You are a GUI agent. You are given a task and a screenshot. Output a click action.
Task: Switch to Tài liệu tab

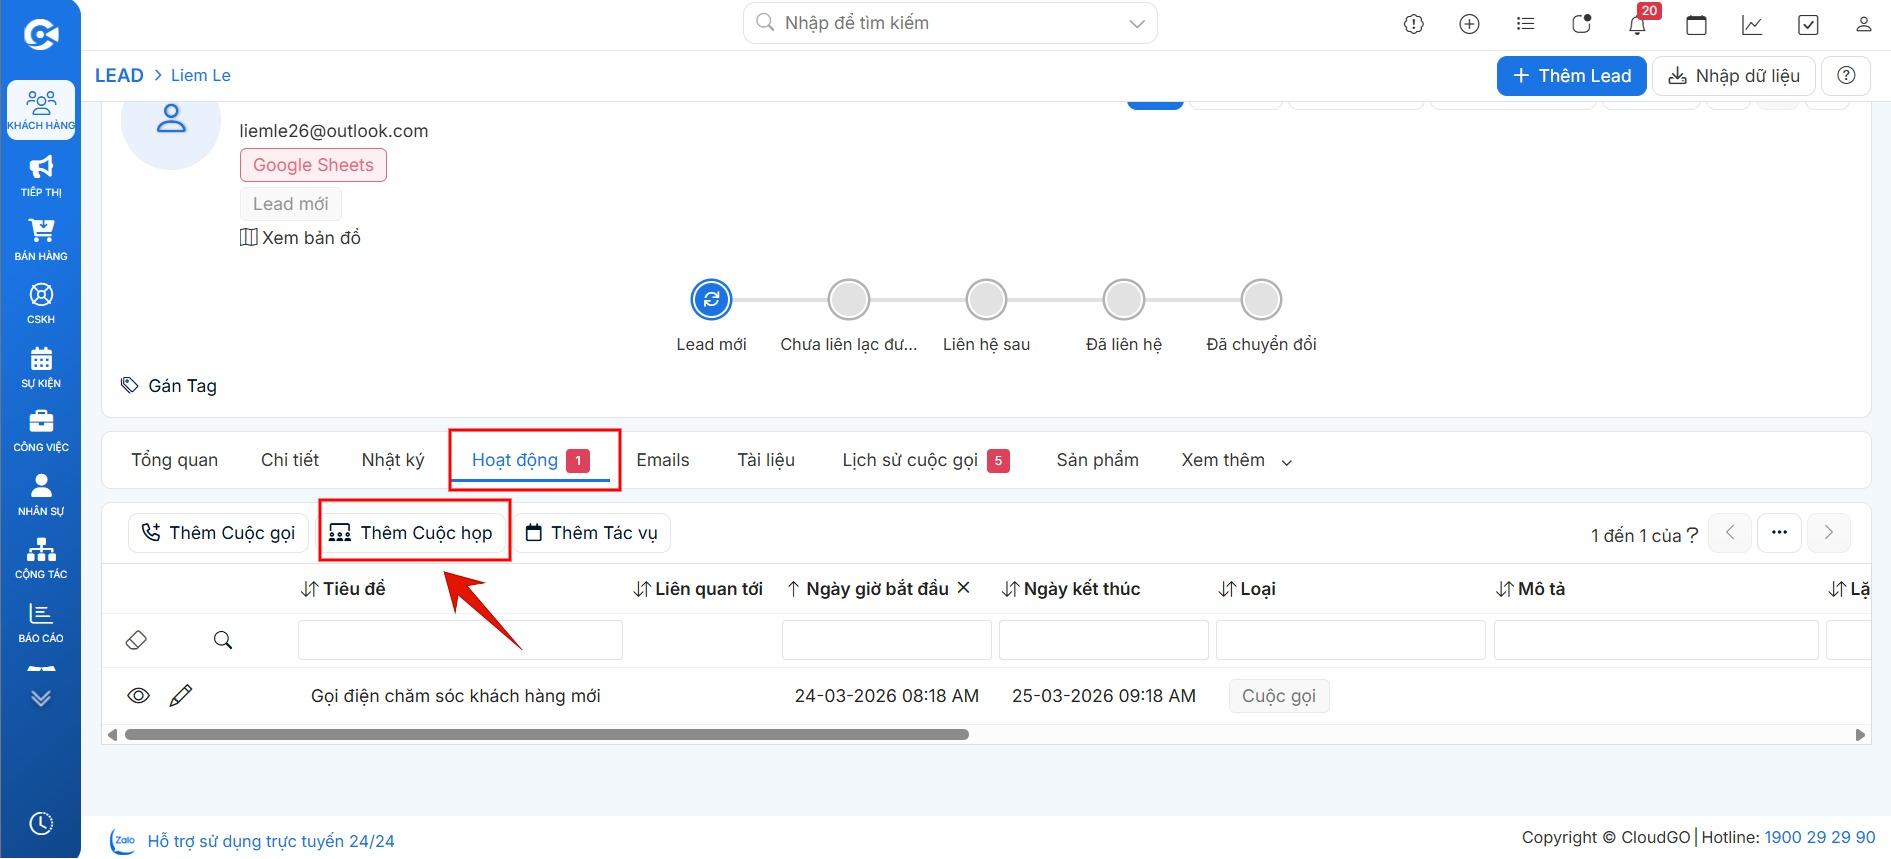pyautogui.click(x=766, y=460)
